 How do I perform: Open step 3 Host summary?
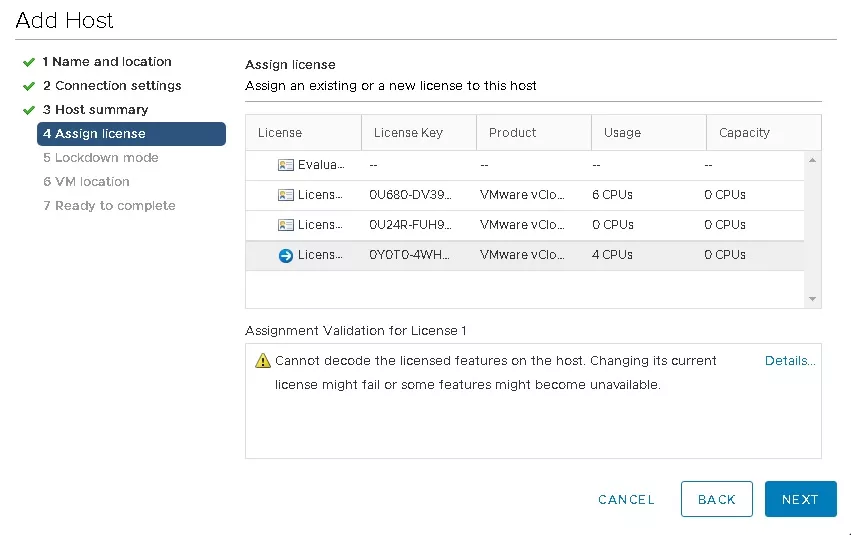click(x=96, y=110)
